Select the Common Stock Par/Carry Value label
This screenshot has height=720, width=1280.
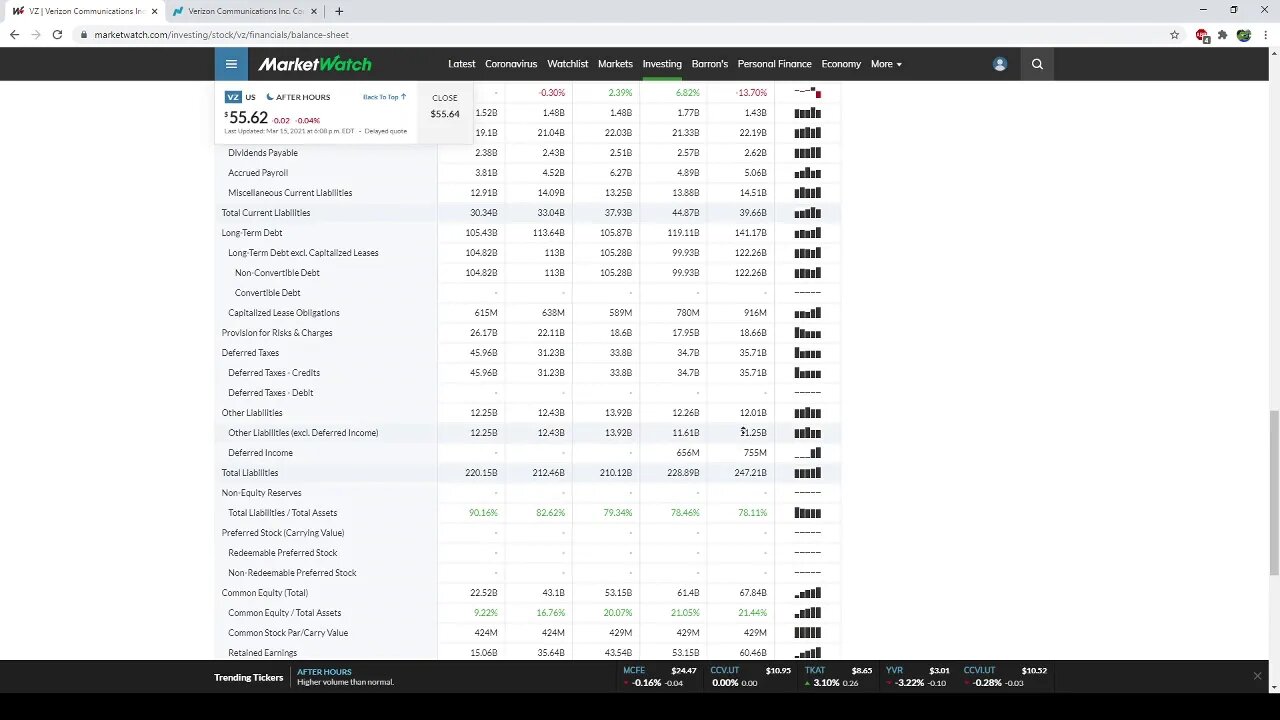click(x=288, y=633)
